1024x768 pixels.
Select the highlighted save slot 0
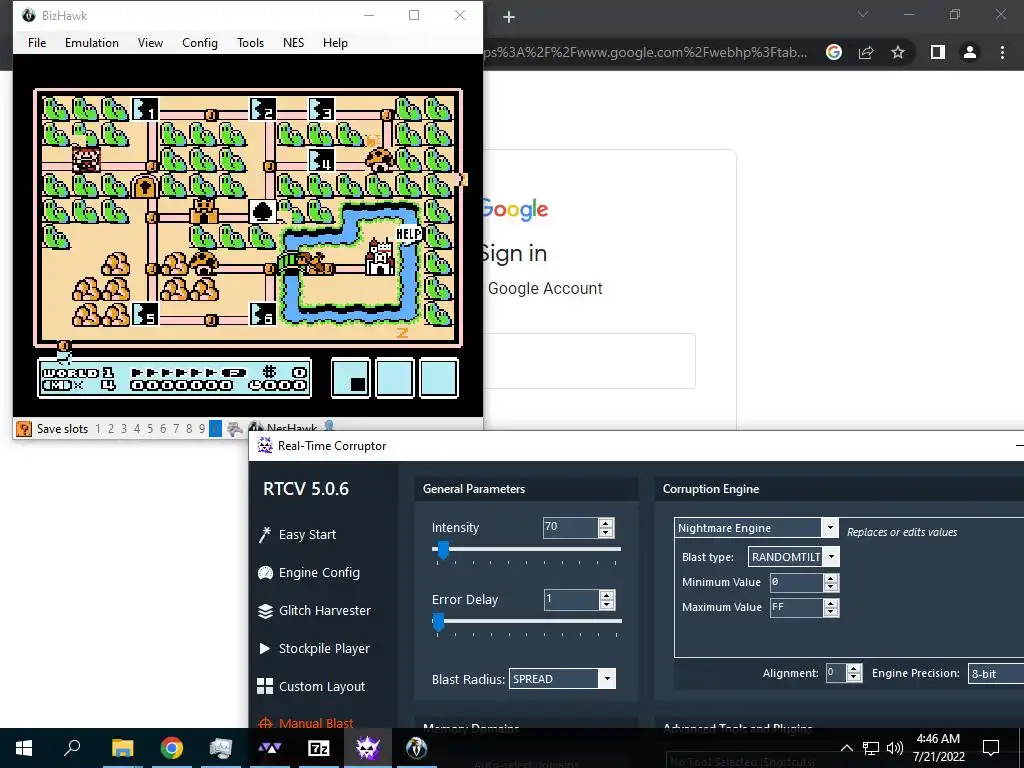[x=216, y=429]
